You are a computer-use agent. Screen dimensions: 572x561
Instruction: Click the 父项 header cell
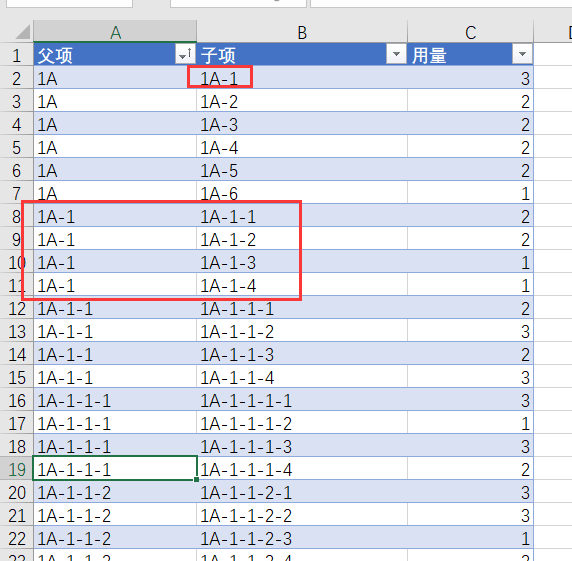pos(115,55)
